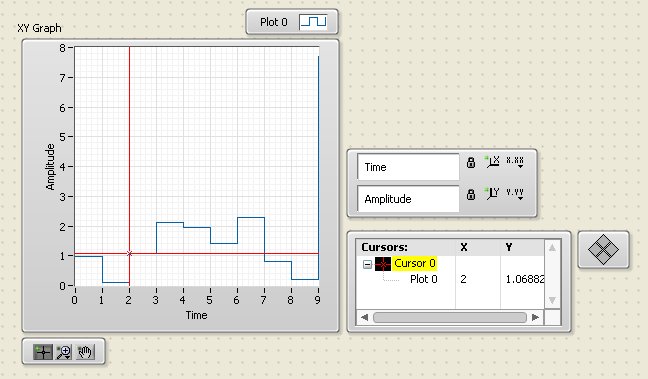Click the Plot 0 step-line style icon
Screen dimensions: 648x379
point(313,22)
